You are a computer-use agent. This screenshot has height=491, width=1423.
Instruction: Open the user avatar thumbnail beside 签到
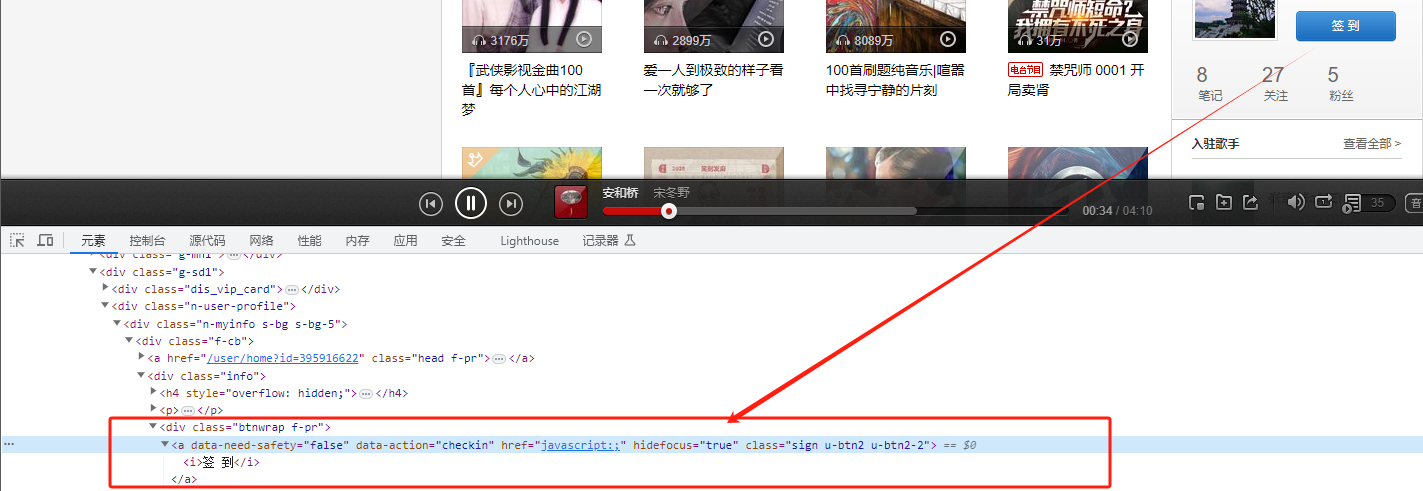click(1235, 19)
